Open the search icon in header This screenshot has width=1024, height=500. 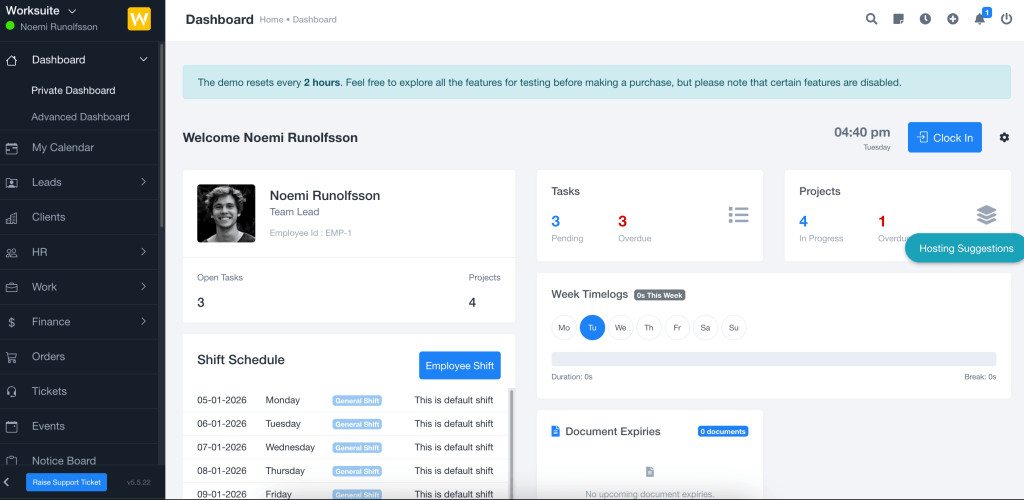click(x=871, y=19)
